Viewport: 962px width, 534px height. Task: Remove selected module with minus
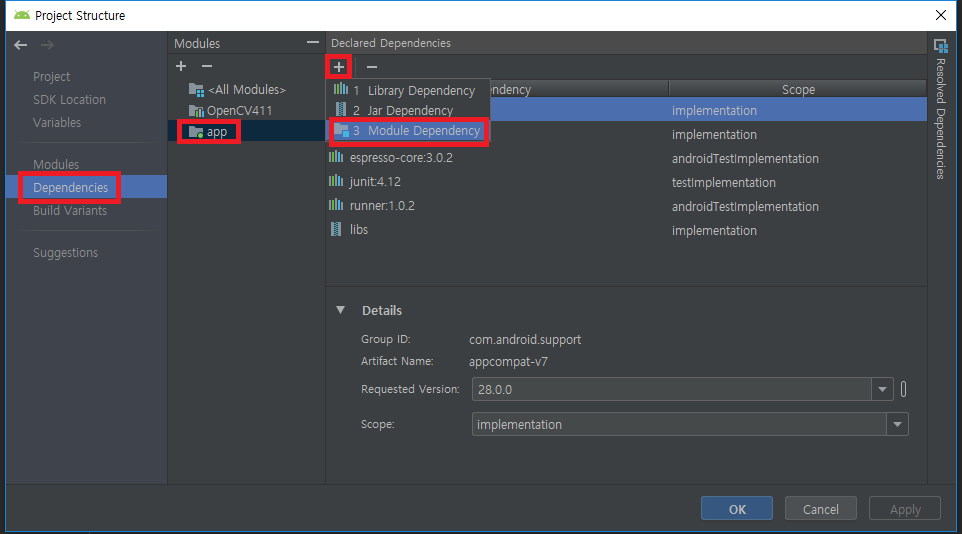pos(207,66)
